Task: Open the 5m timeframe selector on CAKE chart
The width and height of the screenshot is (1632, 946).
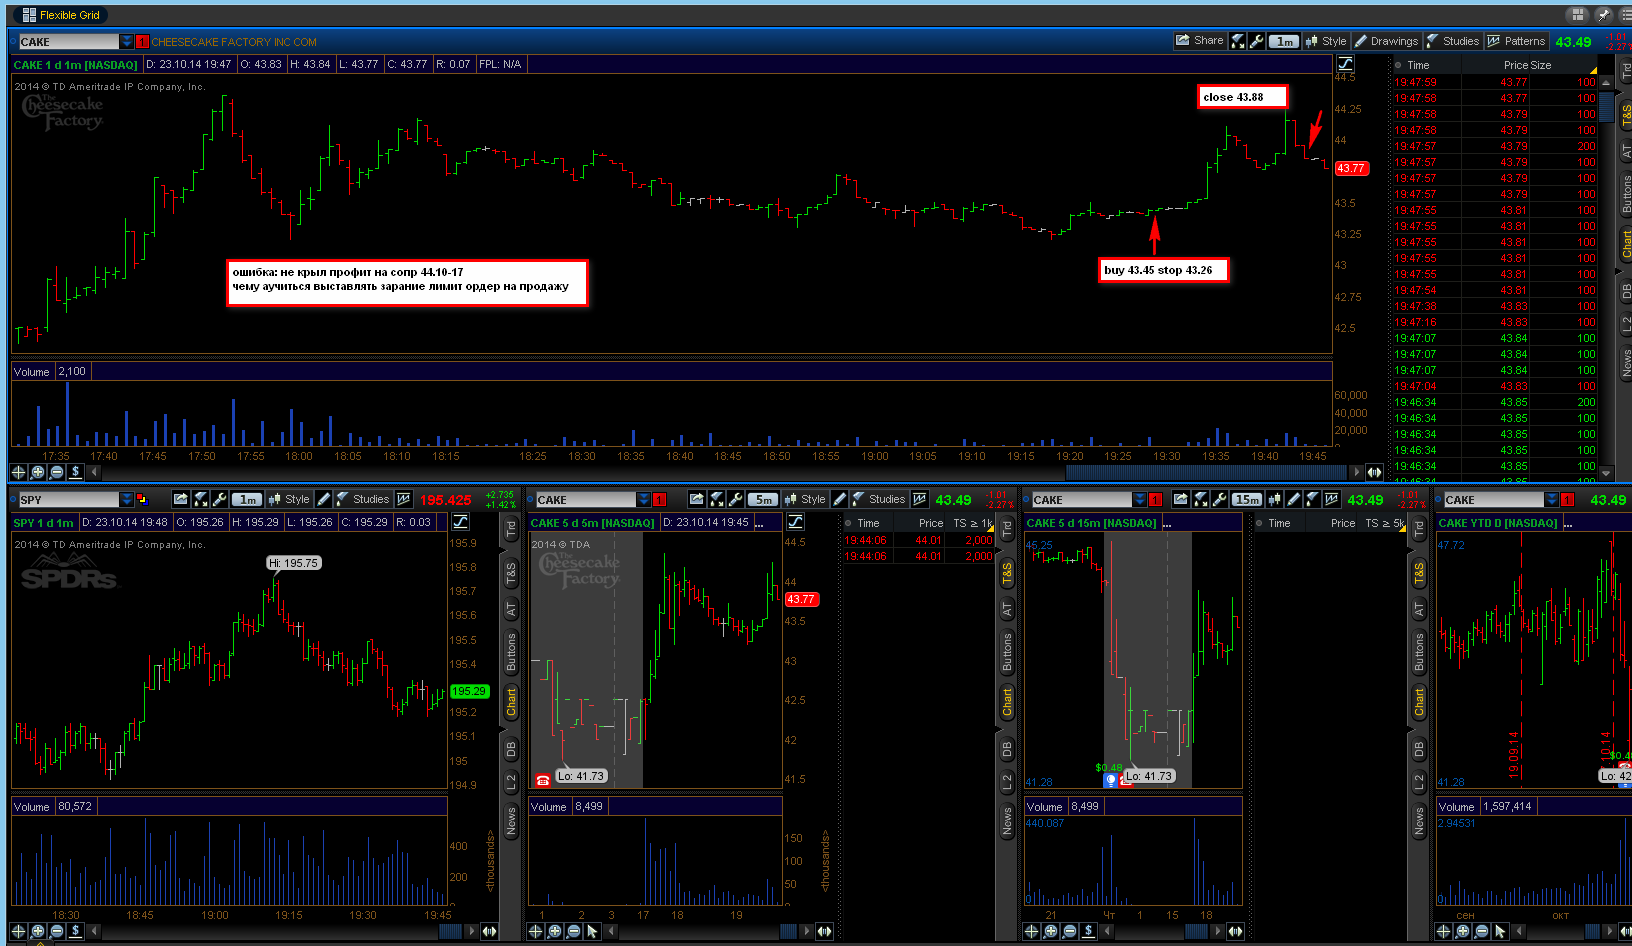Action: tap(764, 499)
